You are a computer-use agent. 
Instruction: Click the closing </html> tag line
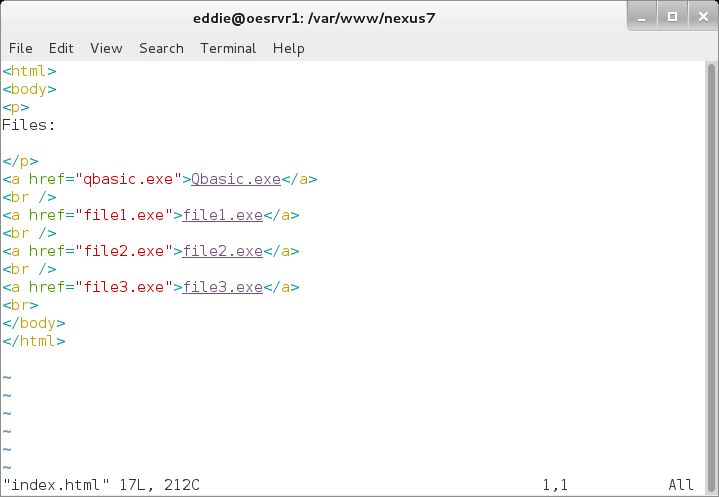click(34, 341)
